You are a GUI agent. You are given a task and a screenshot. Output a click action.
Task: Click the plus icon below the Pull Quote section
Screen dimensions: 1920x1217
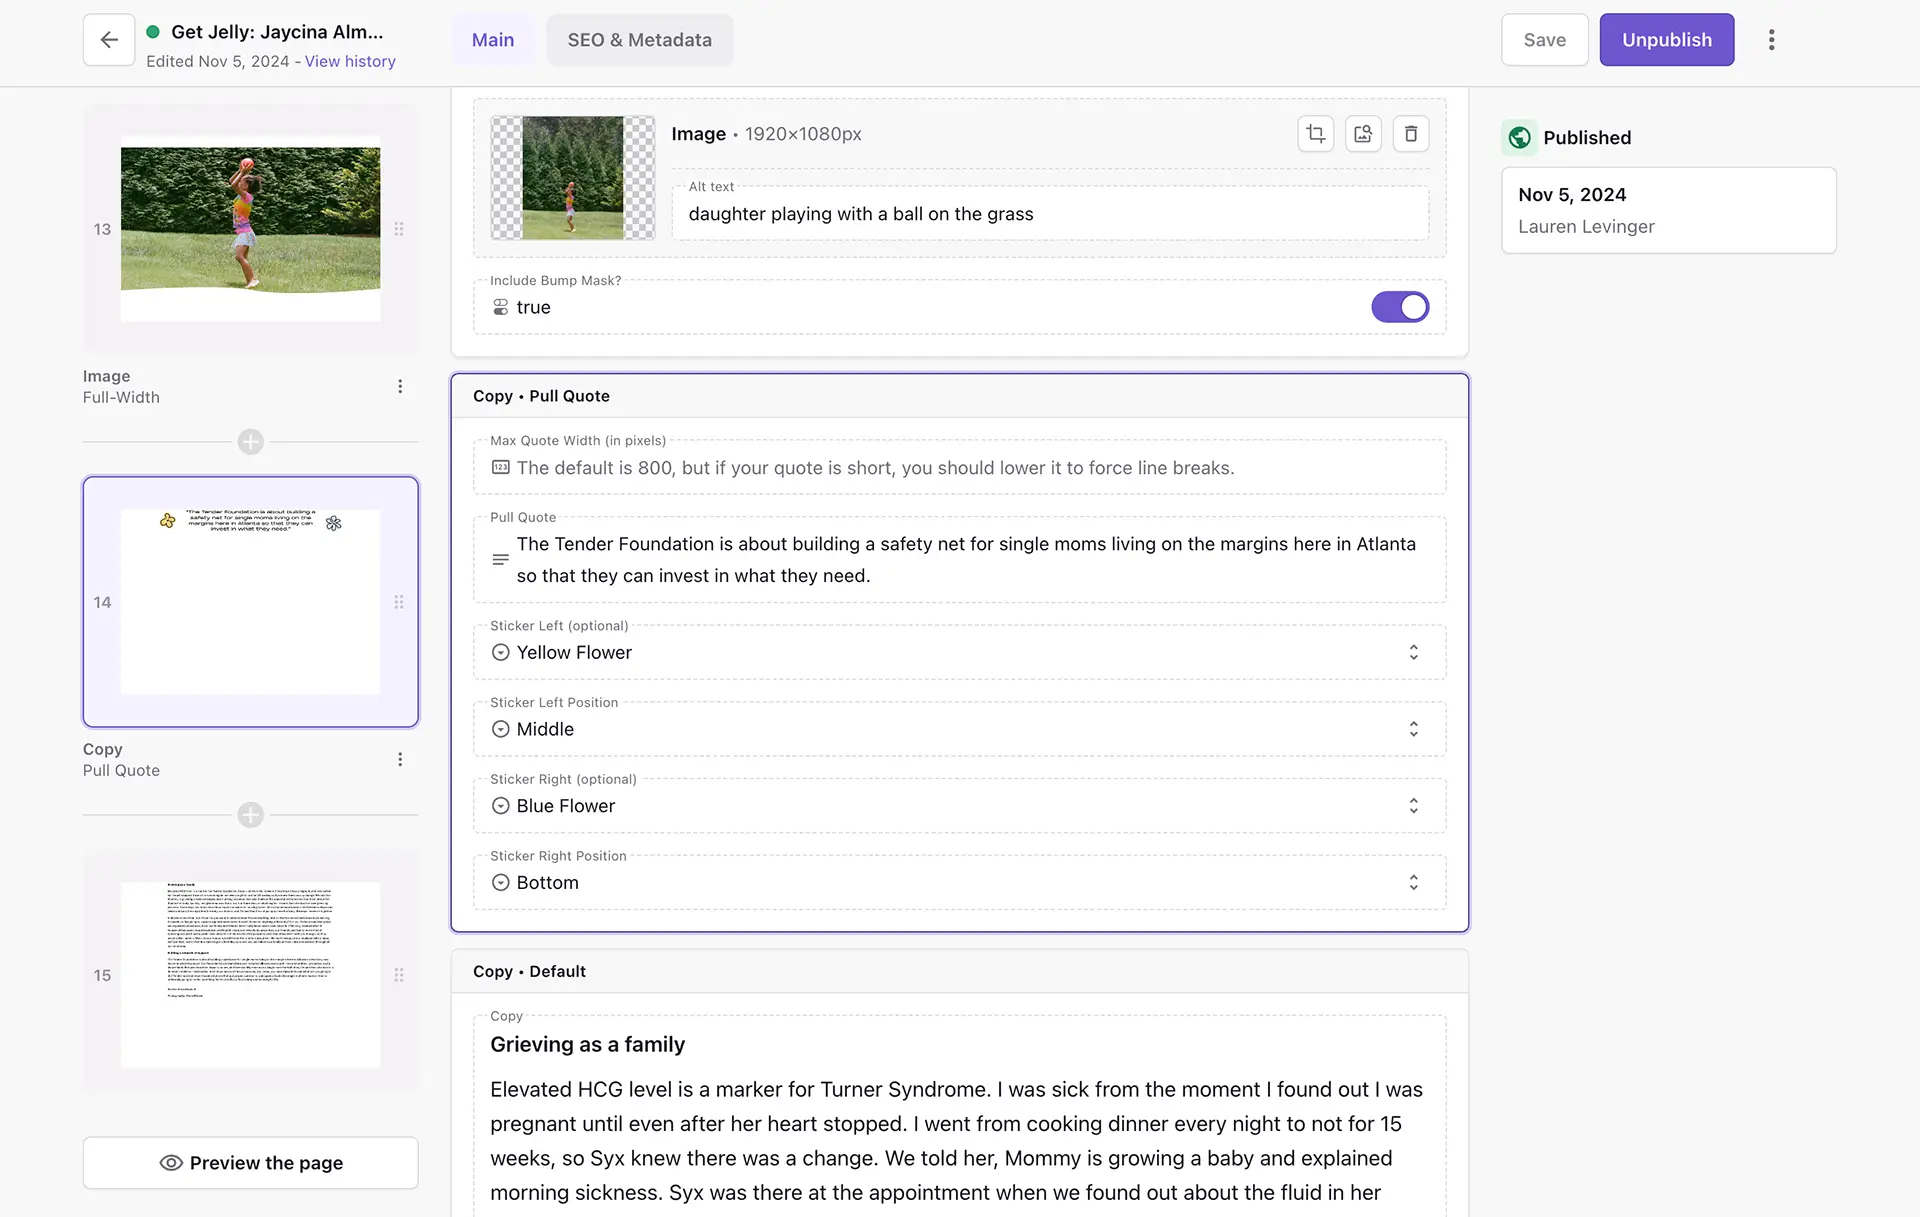pyautogui.click(x=250, y=815)
